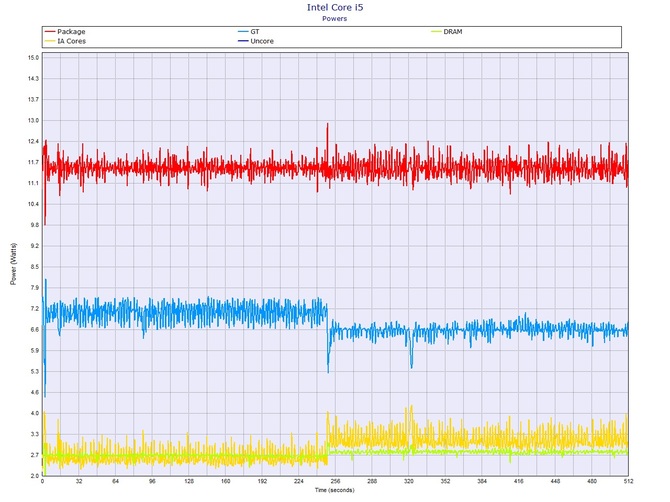This screenshot has height=502, width=670.
Task: Click the Powers subtitle
Action: click(x=335, y=18)
